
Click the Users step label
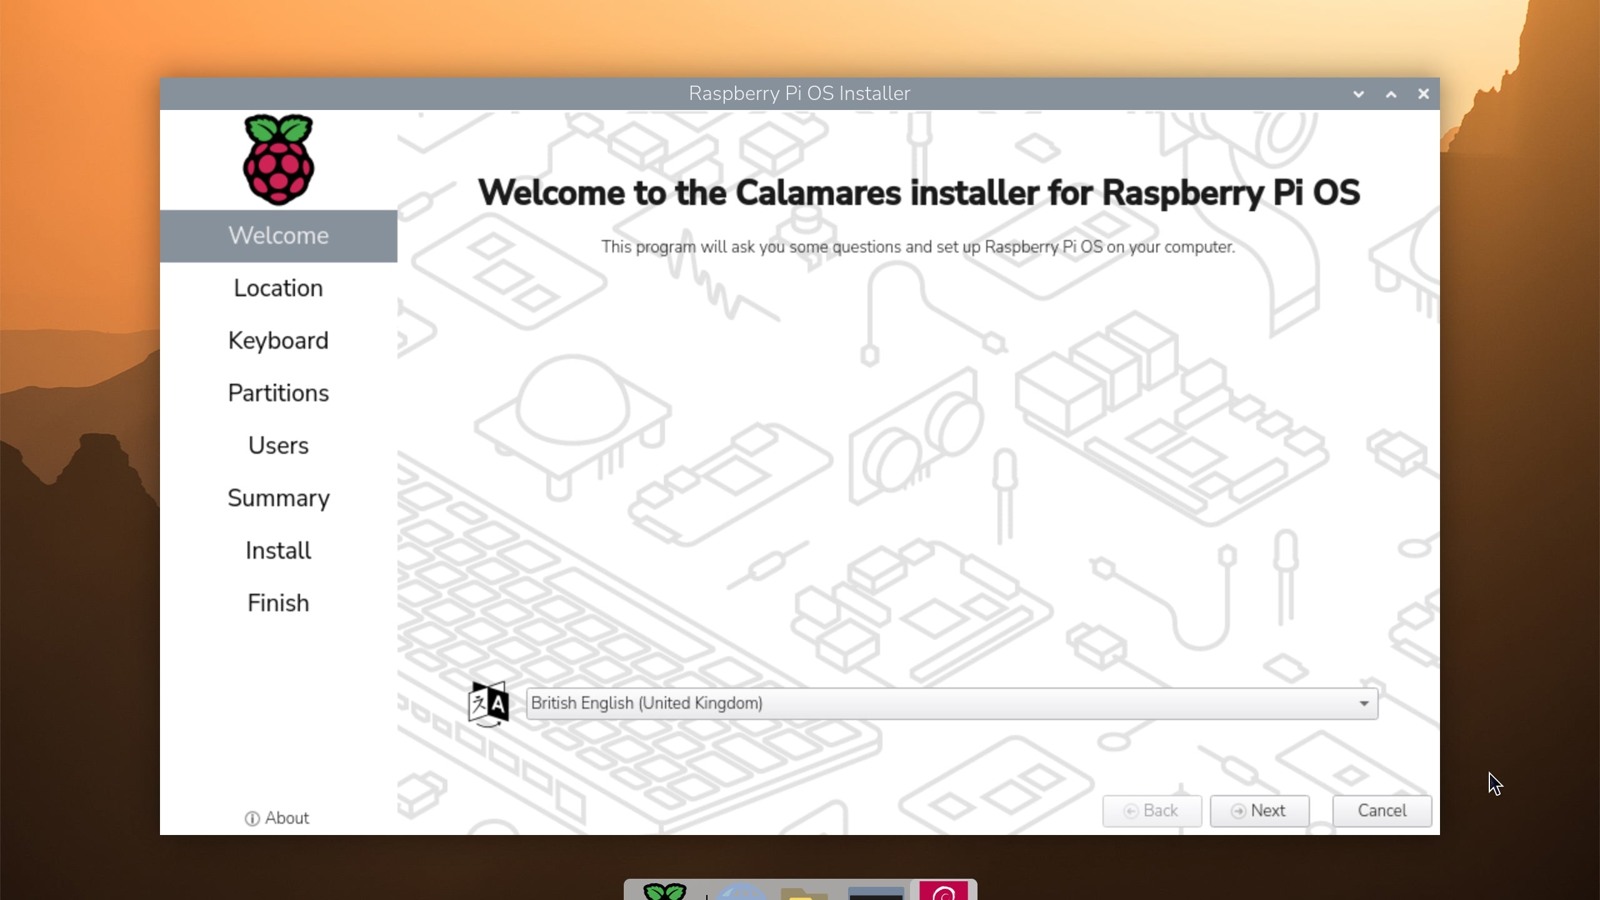278,446
